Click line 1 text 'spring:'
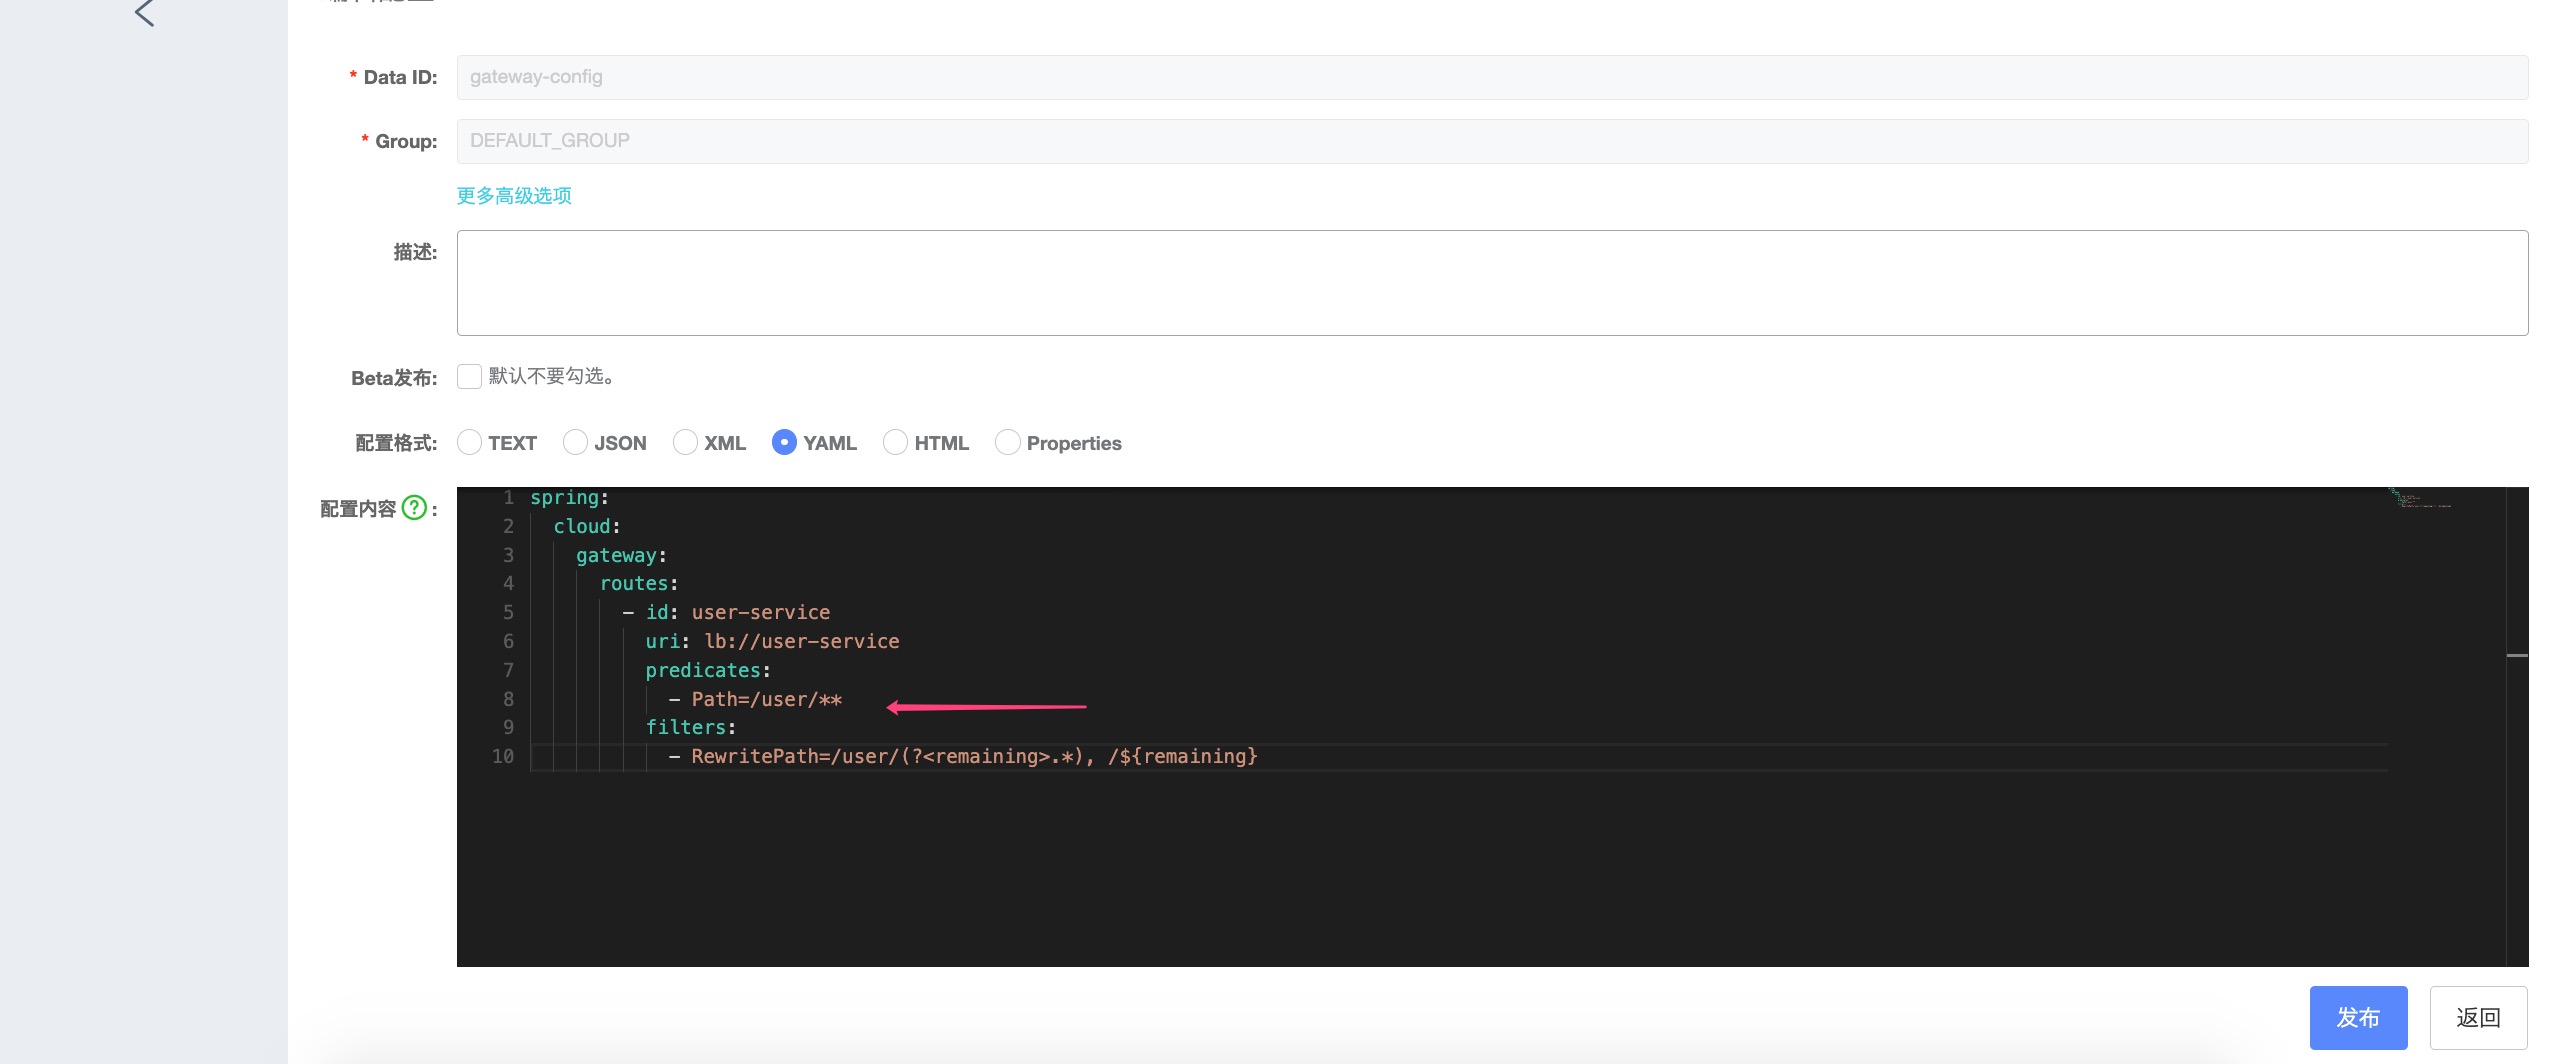 point(569,498)
